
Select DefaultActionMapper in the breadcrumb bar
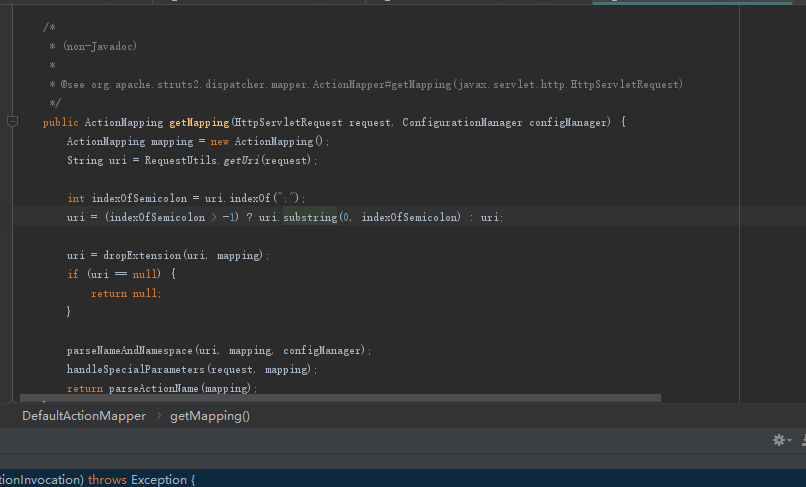[x=84, y=416]
